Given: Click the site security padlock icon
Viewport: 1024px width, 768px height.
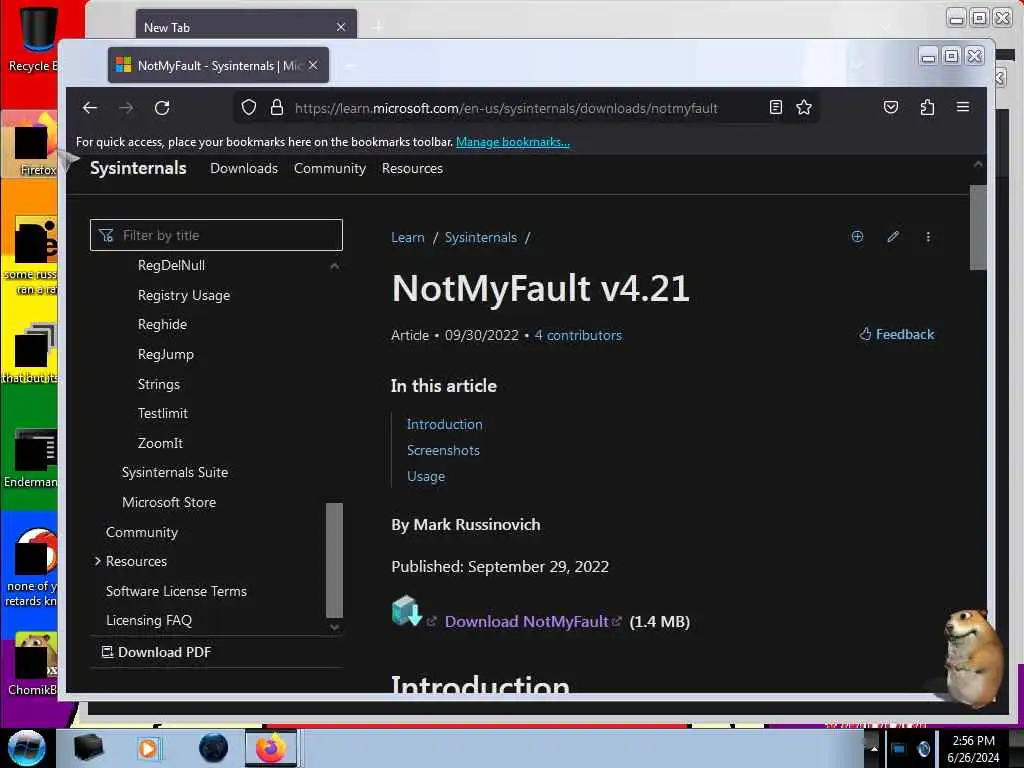Looking at the screenshot, I should point(277,108).
